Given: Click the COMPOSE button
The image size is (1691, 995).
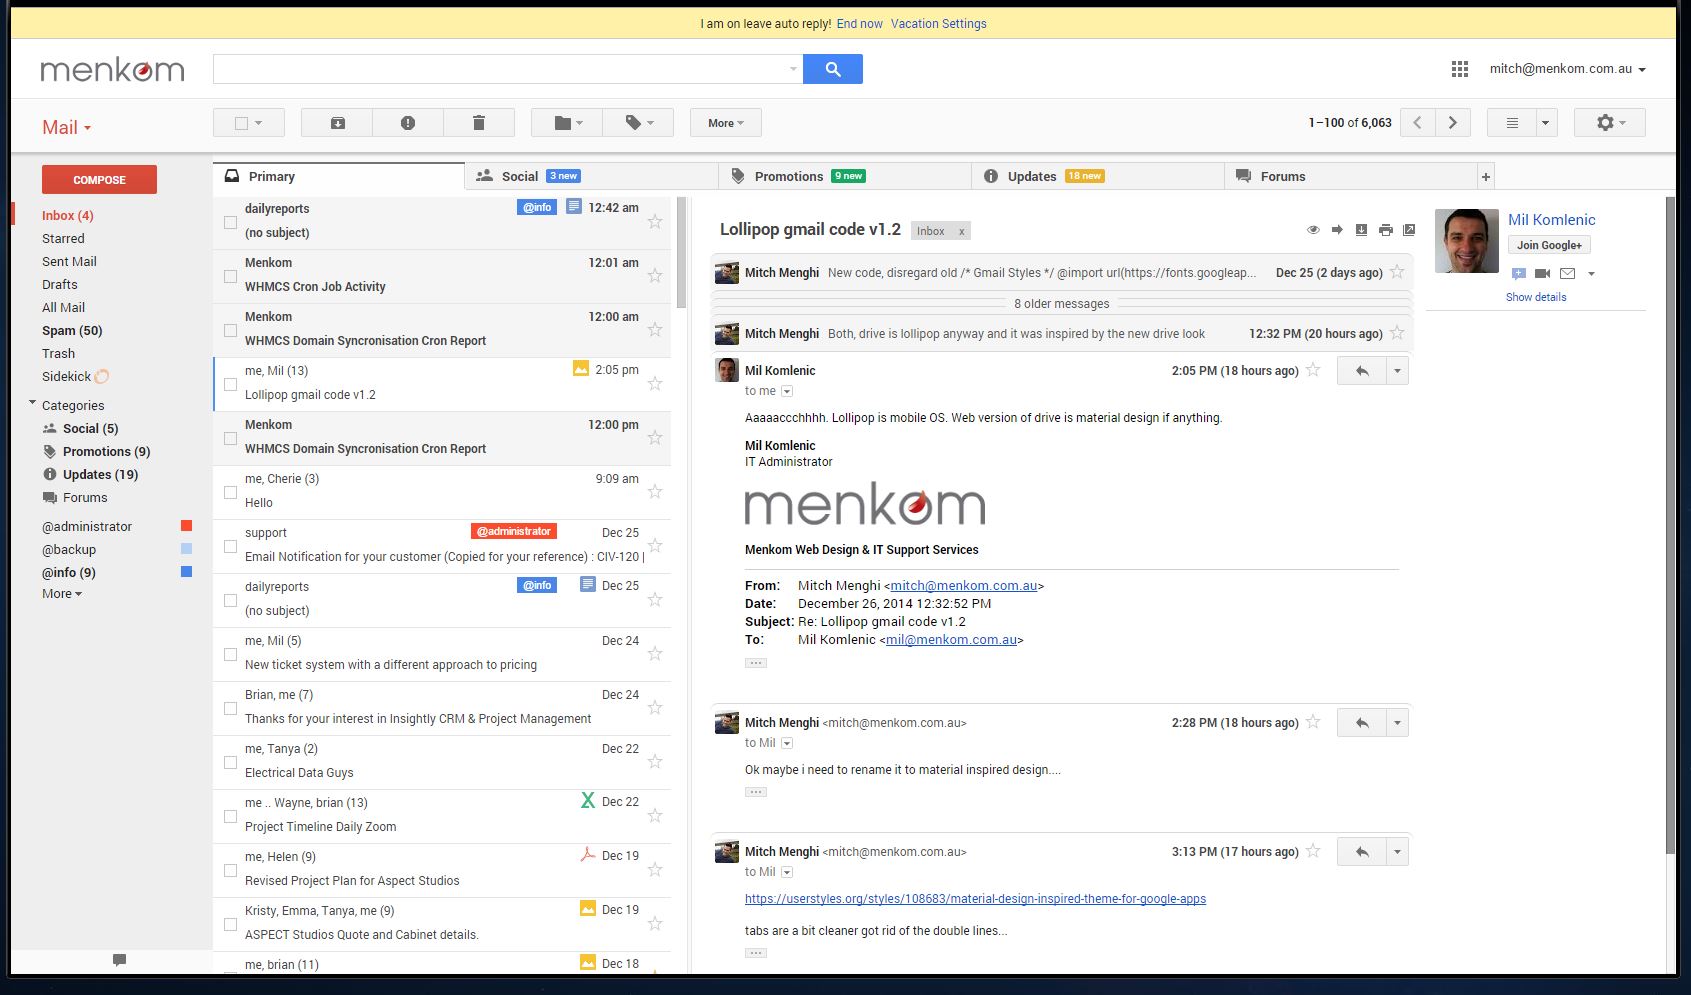Looking at the screenshot, I should tap(98, 179).
